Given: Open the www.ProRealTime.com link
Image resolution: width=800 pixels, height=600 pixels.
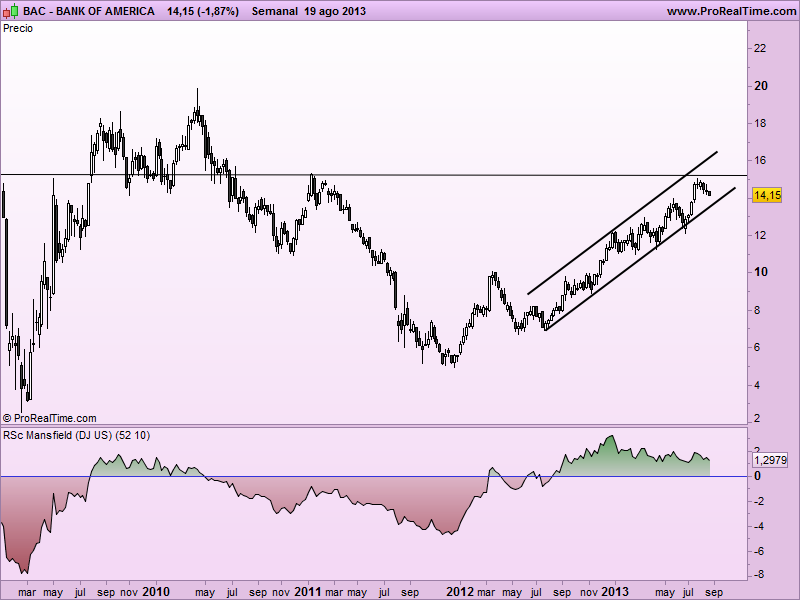Looking at the screenshot, I should click(x=732, y=11).
